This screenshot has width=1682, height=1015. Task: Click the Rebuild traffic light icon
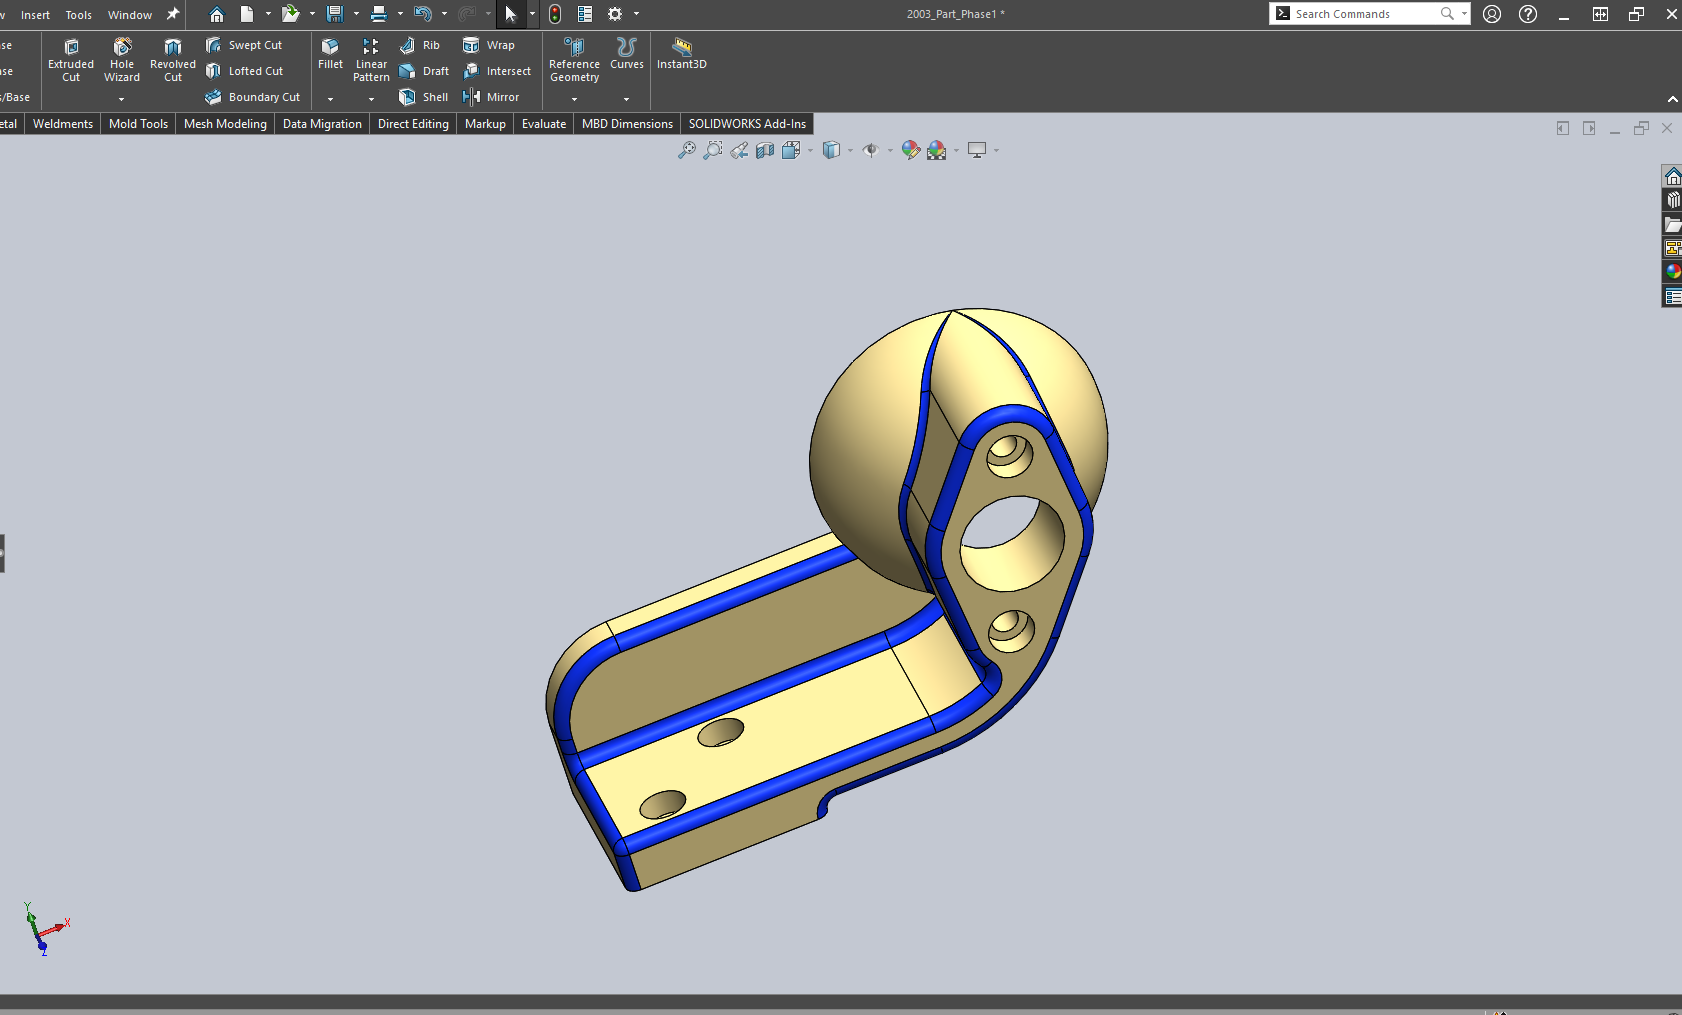[x=555, y=14]
